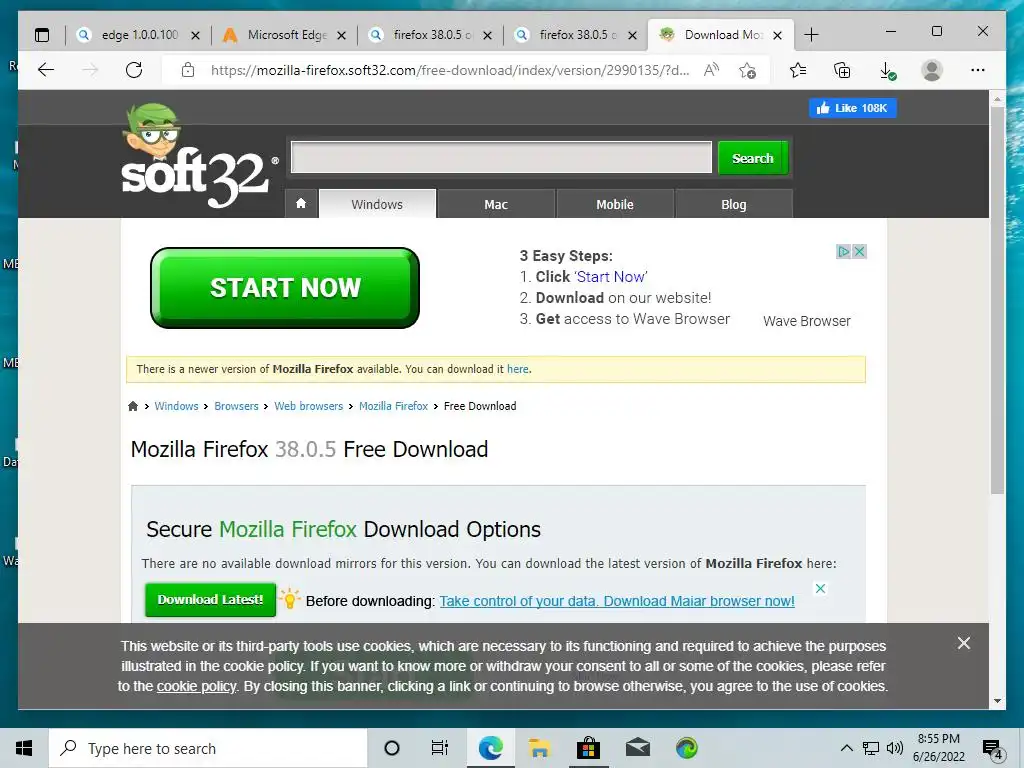Image resolution: width=1024 pixels, height=768 pixels.
Task: Open Read Aloud in address bar
Action: tap(711, 70)
